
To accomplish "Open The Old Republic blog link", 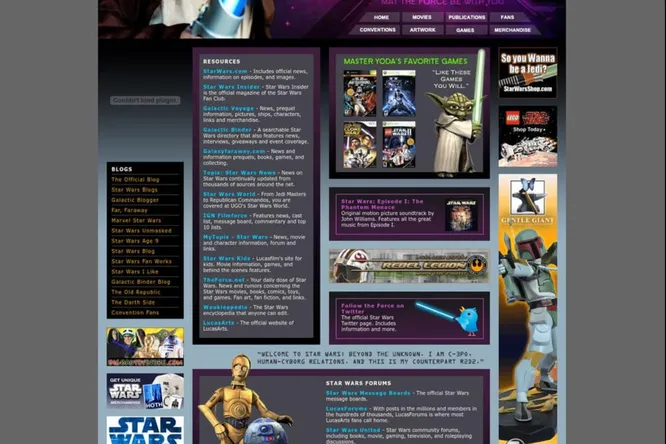I will click(135, 292).
